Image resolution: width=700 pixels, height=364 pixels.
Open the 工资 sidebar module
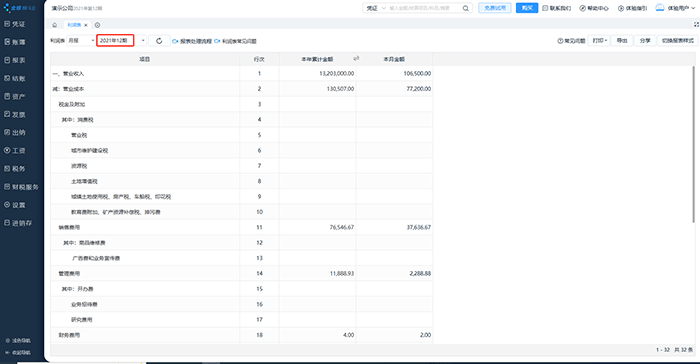pos(15,151)
